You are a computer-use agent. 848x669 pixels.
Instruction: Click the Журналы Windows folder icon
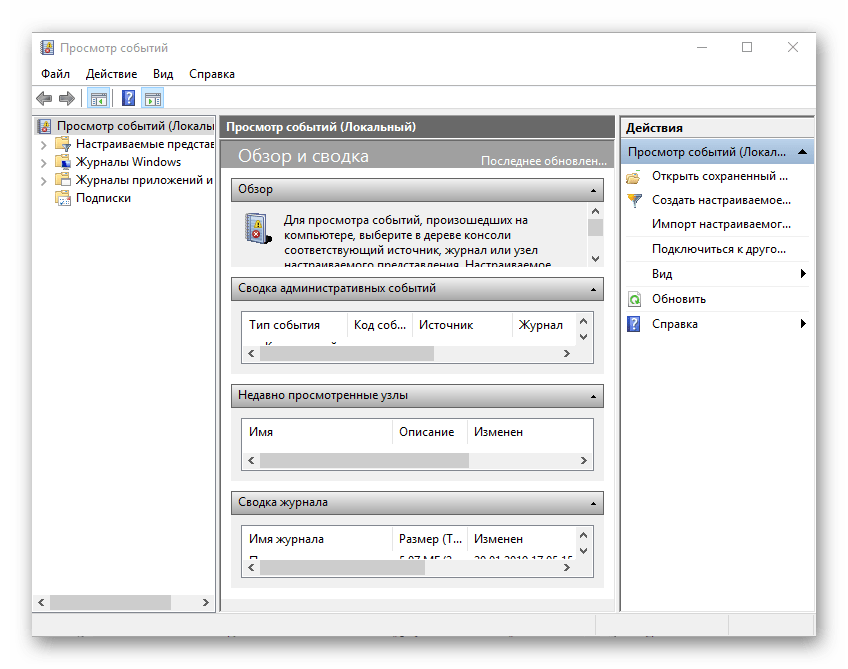63,162
